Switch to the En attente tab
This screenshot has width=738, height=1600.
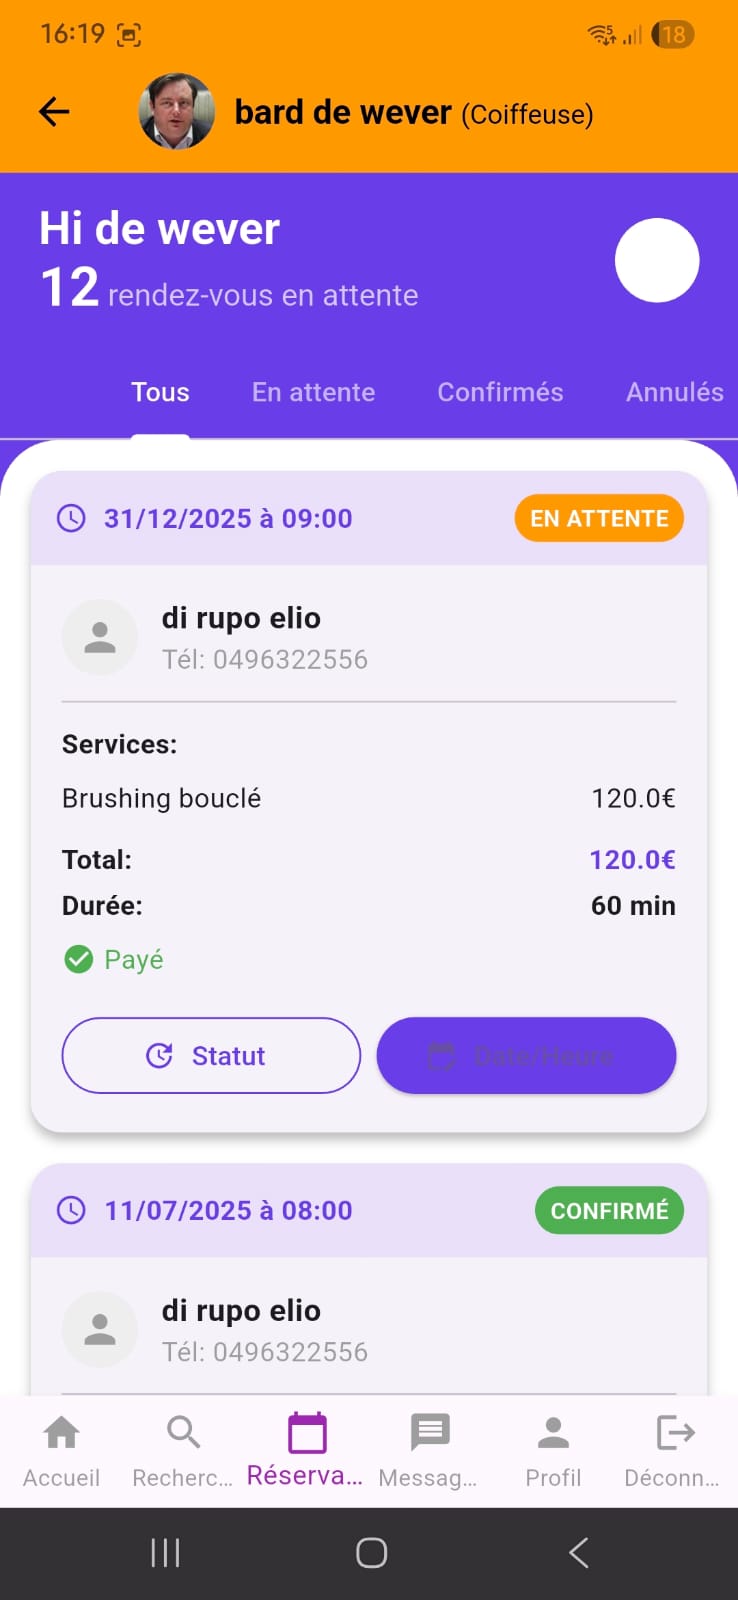(x=313, y=392)
